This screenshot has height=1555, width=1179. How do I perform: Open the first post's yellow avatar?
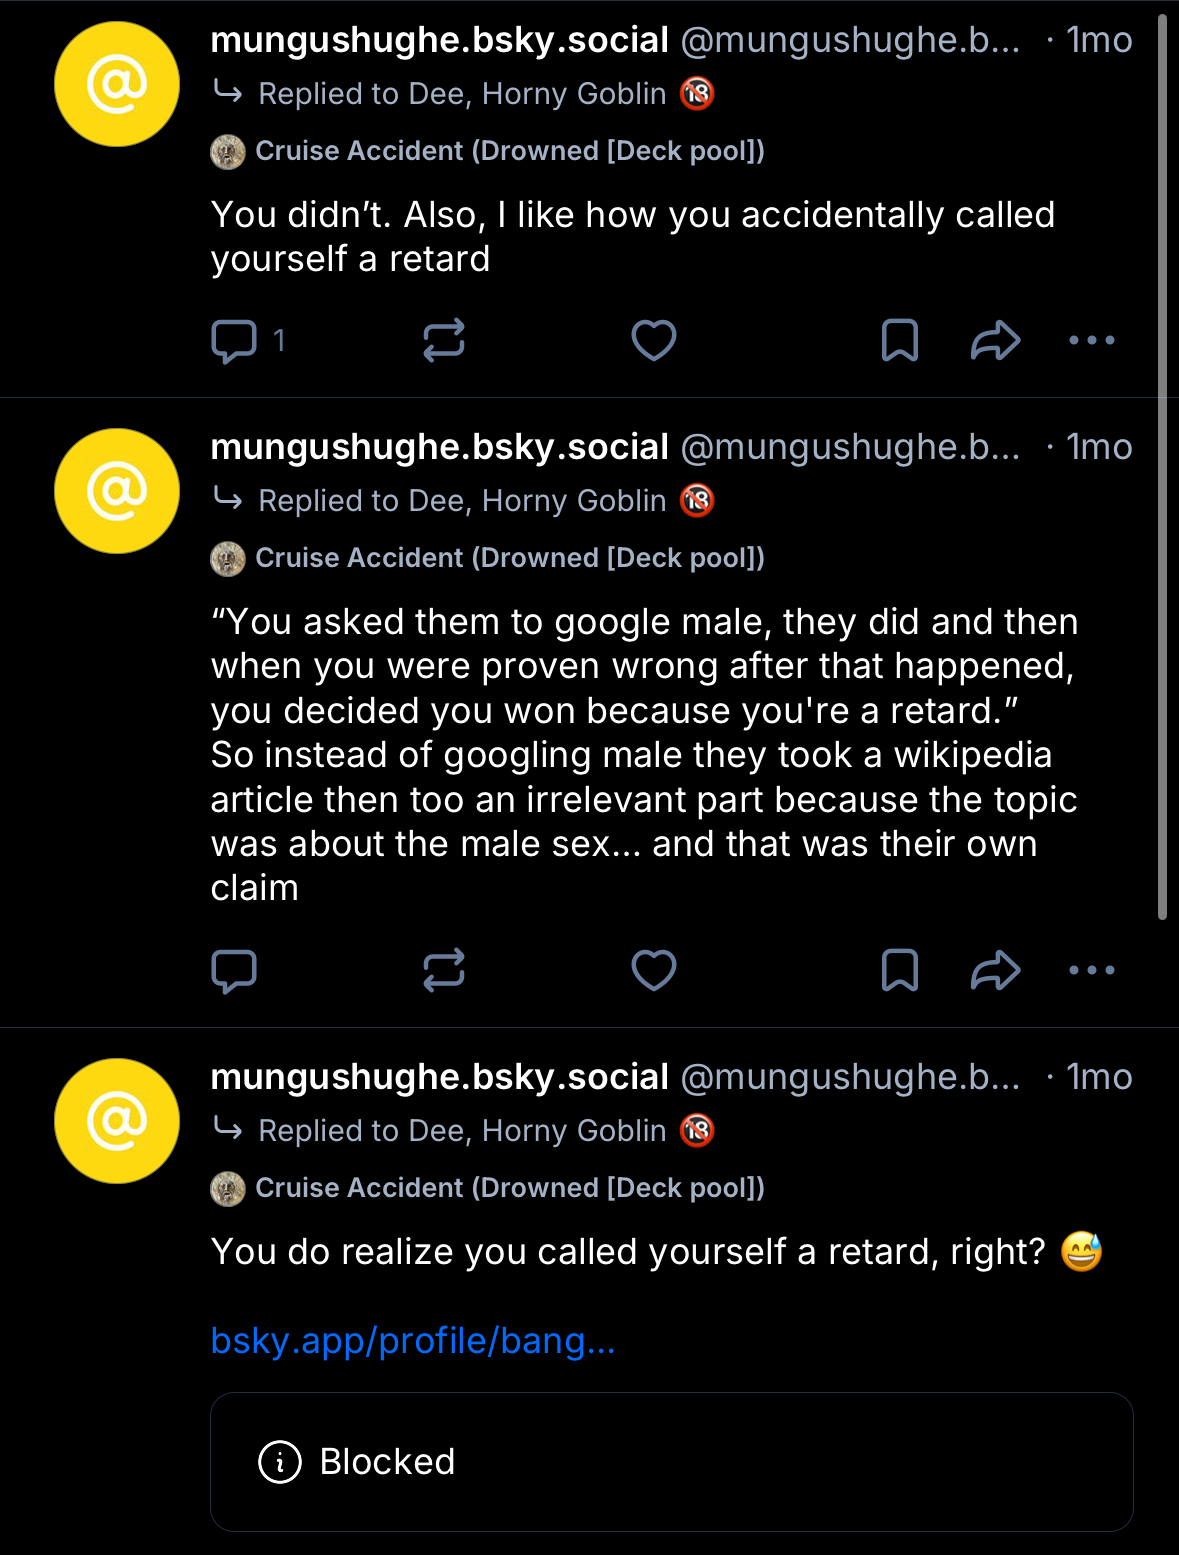[117, 84]
